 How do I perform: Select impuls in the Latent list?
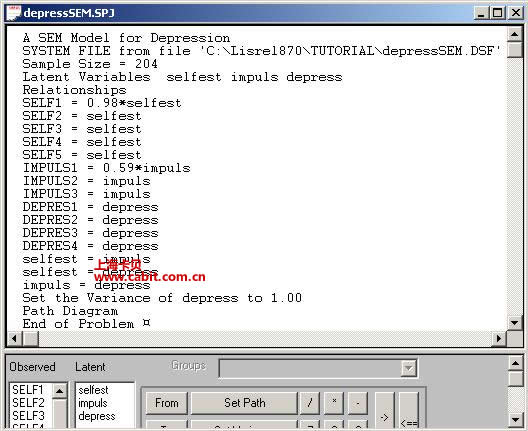(x=93, y=403)
